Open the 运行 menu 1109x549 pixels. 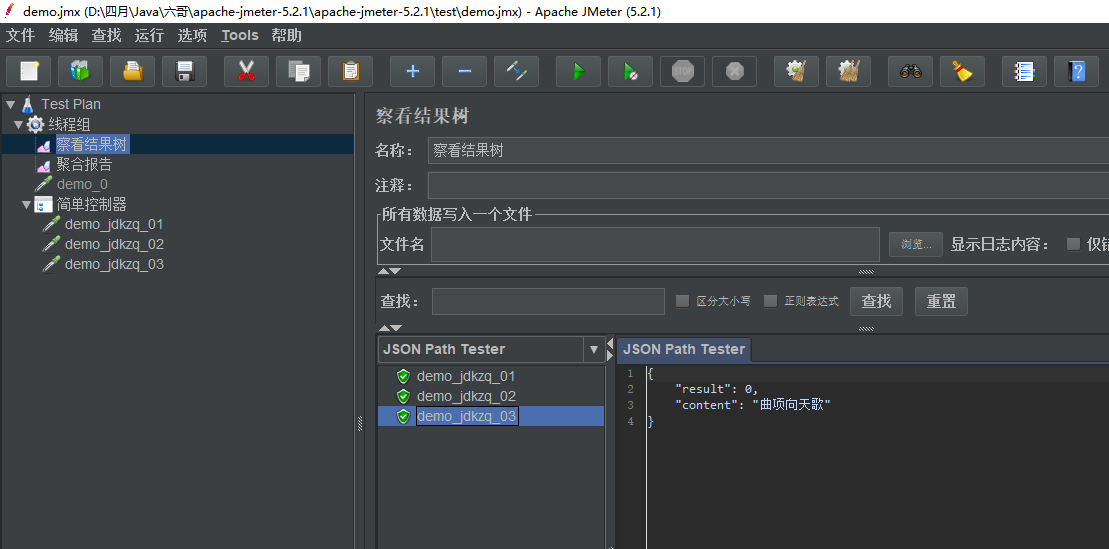click(x=149, y=35)
